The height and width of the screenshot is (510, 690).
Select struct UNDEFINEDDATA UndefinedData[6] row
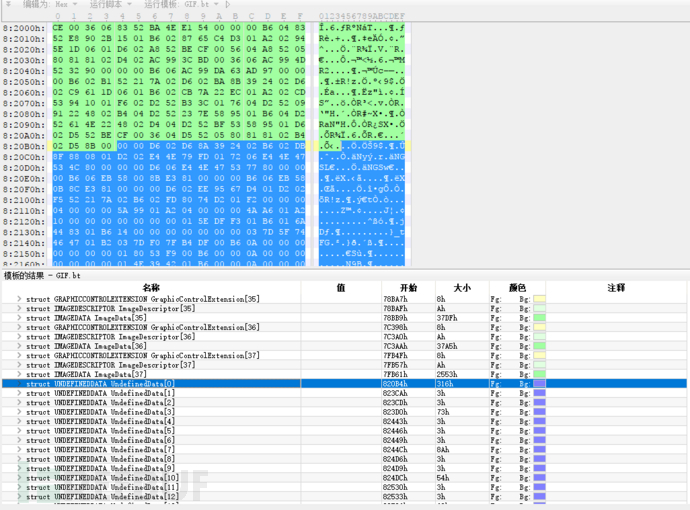point(344,440)
